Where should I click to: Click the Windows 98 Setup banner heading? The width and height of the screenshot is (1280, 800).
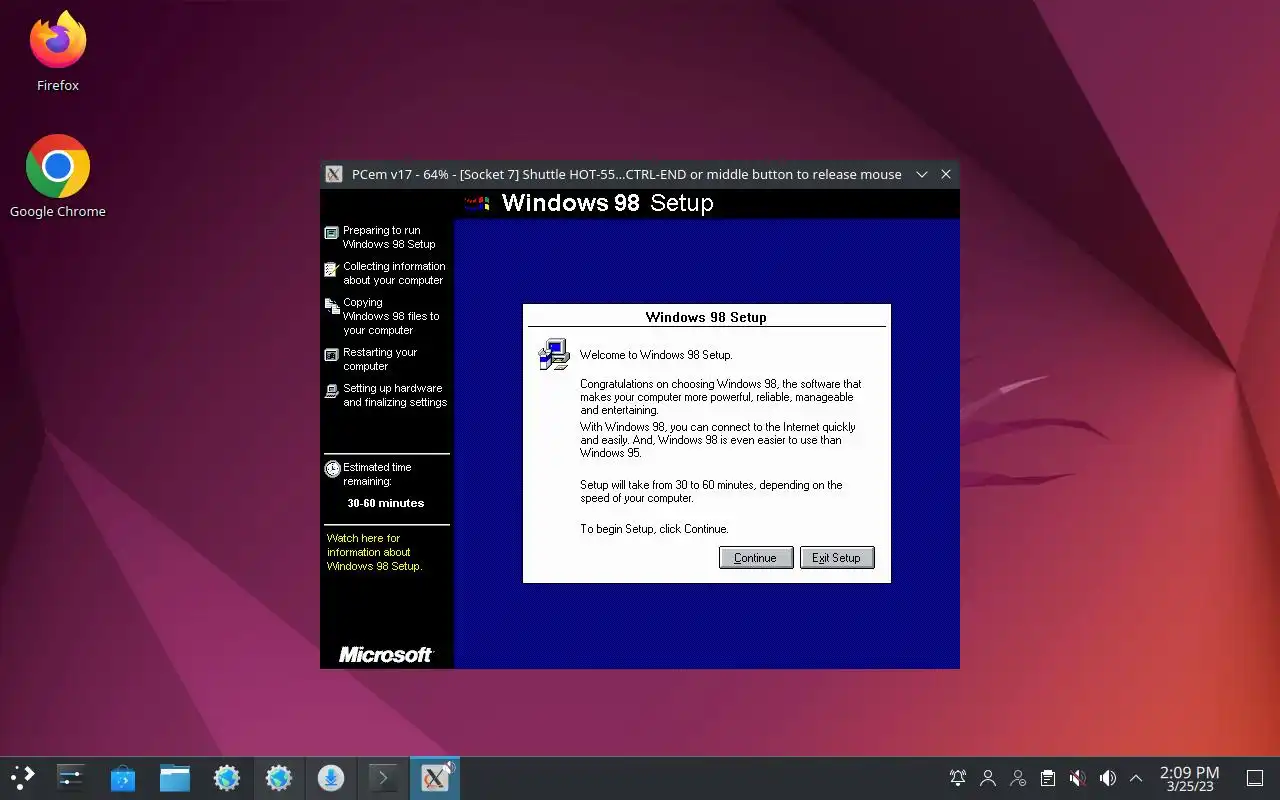click(607, 203)
